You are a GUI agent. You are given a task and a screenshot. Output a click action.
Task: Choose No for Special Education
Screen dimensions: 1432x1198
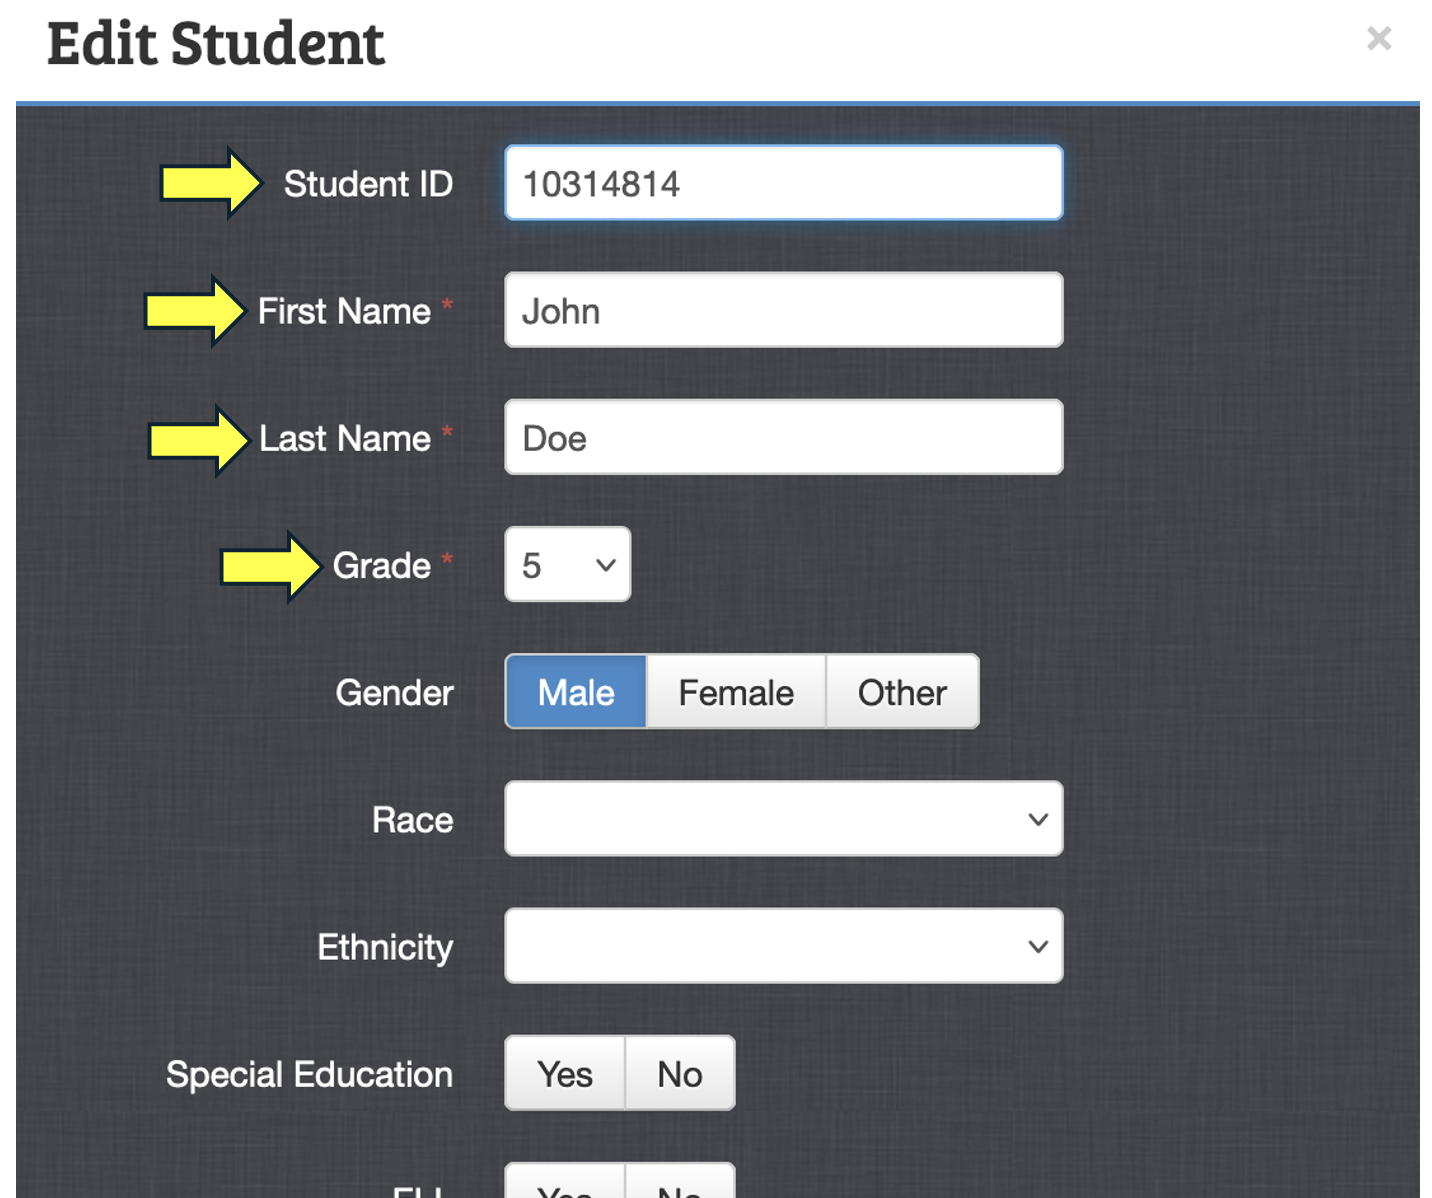680,1074
